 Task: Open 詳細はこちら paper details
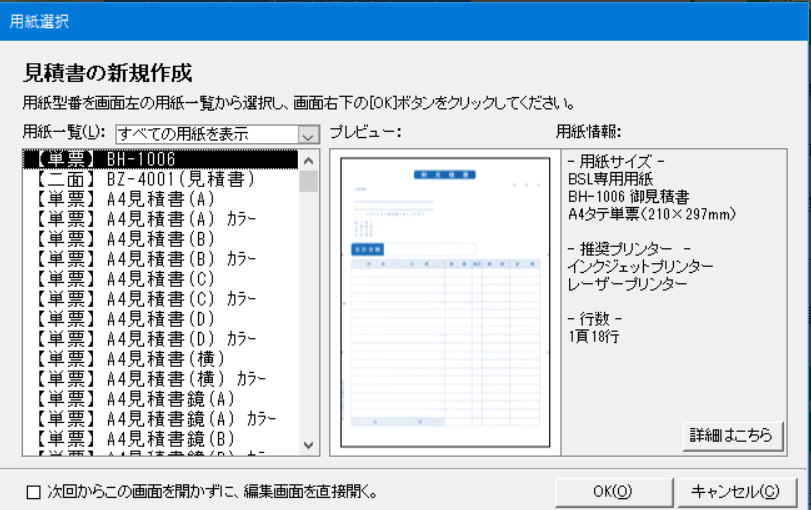[731, 435]
